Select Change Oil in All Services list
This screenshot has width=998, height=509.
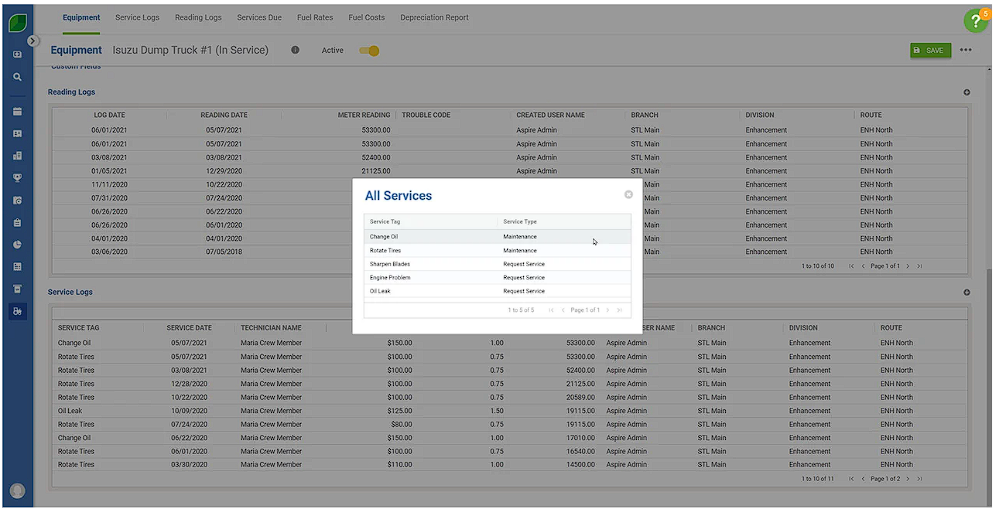[x=497, y=237]
